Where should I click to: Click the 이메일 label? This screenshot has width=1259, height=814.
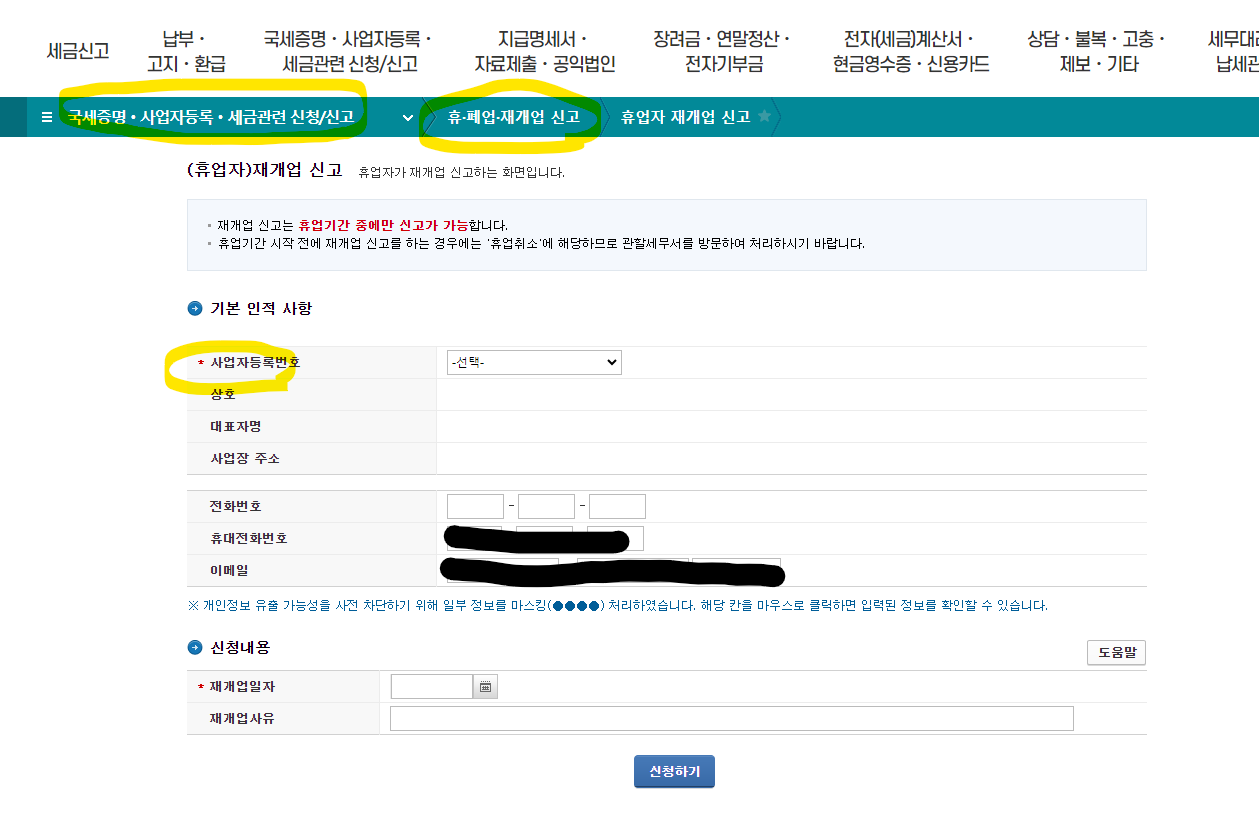(229, 570)
